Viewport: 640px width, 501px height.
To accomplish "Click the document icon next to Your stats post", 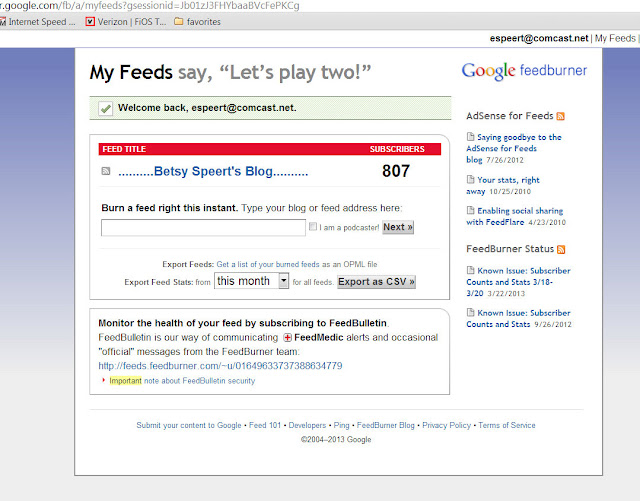I will pyautogui.click(x=471, y=179).
